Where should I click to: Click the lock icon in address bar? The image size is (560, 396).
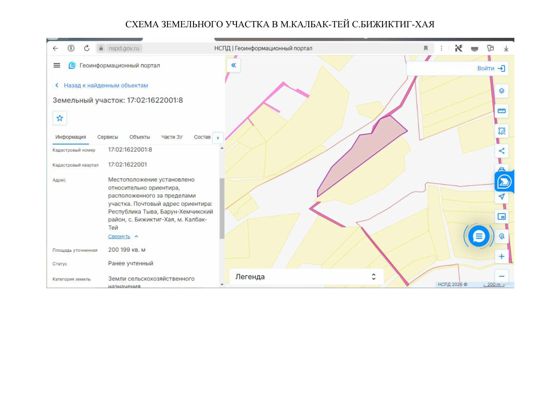coord(101,48)
